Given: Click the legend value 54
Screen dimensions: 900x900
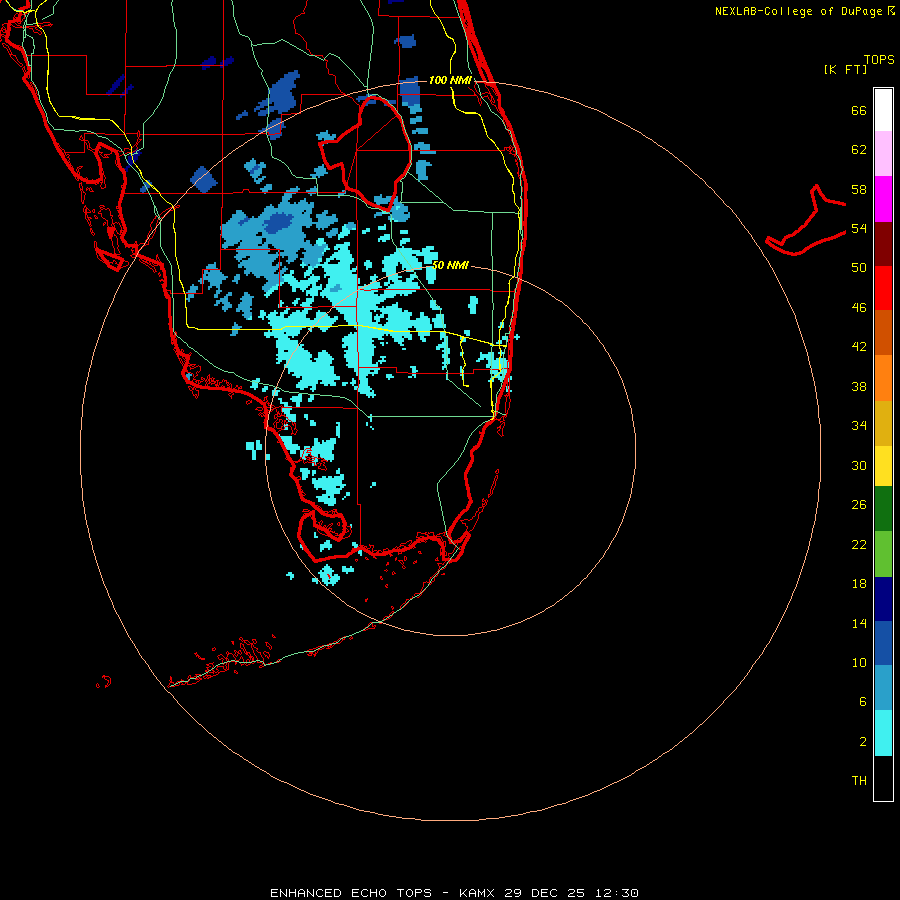Looking at the screenshot, I should (x=859, y=228).
